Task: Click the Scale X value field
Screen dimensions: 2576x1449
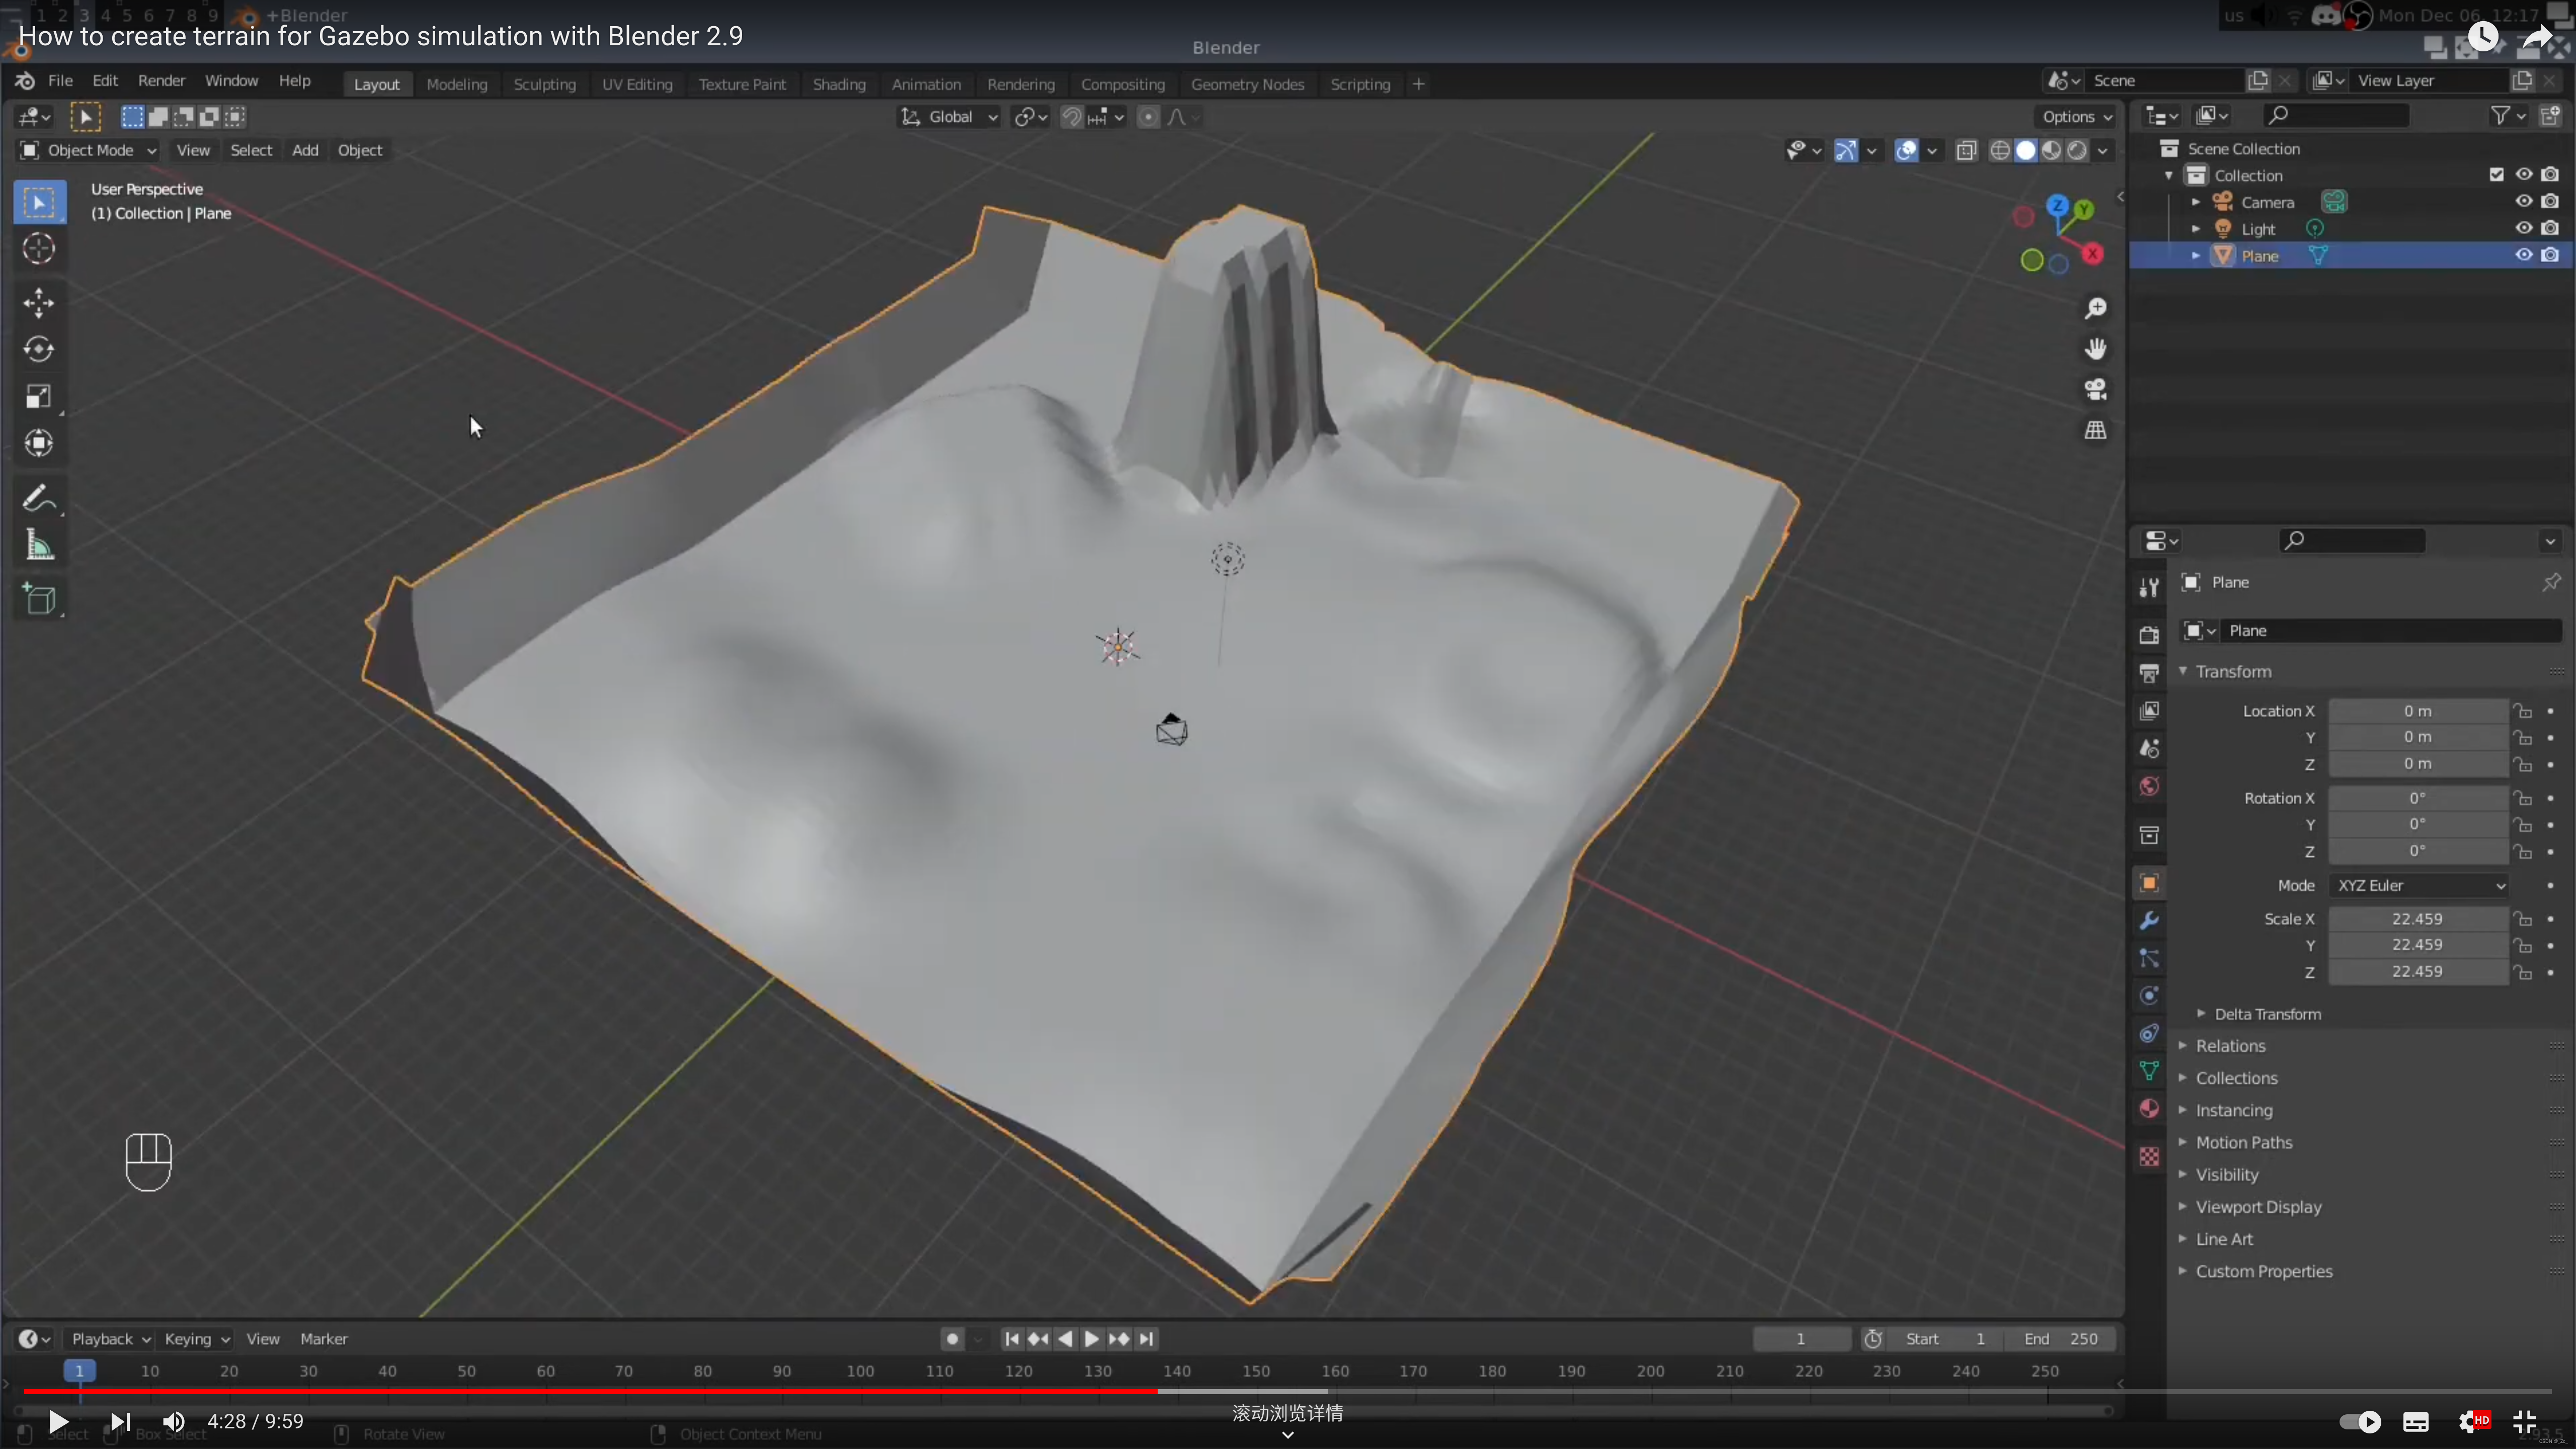Action: pyautogui.click(x=2417, y=919)
